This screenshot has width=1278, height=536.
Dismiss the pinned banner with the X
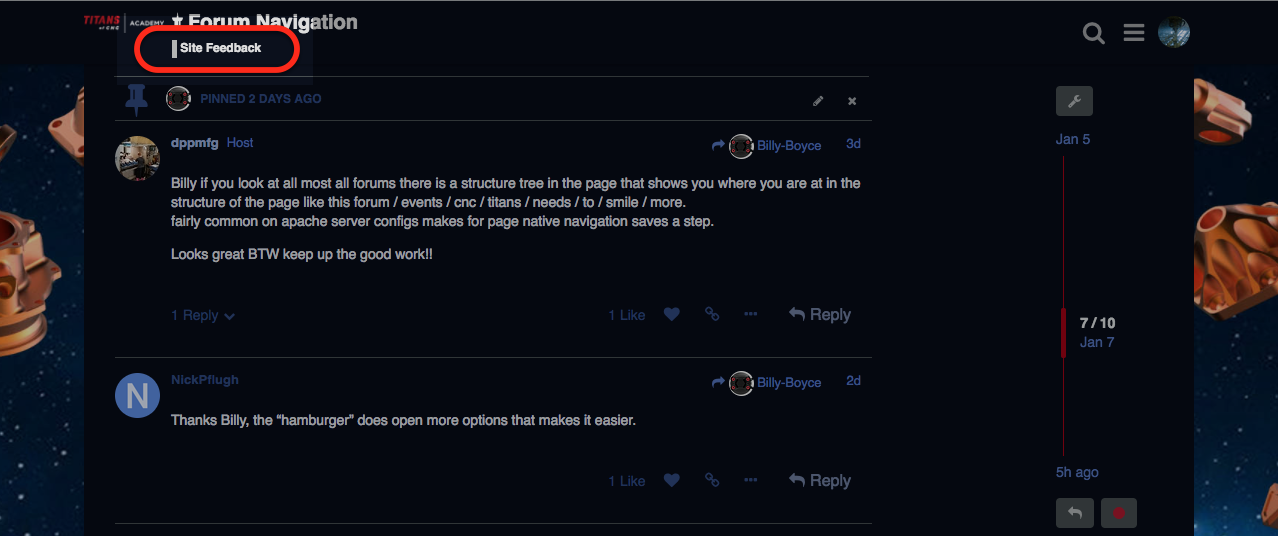(x=852, y=101)
